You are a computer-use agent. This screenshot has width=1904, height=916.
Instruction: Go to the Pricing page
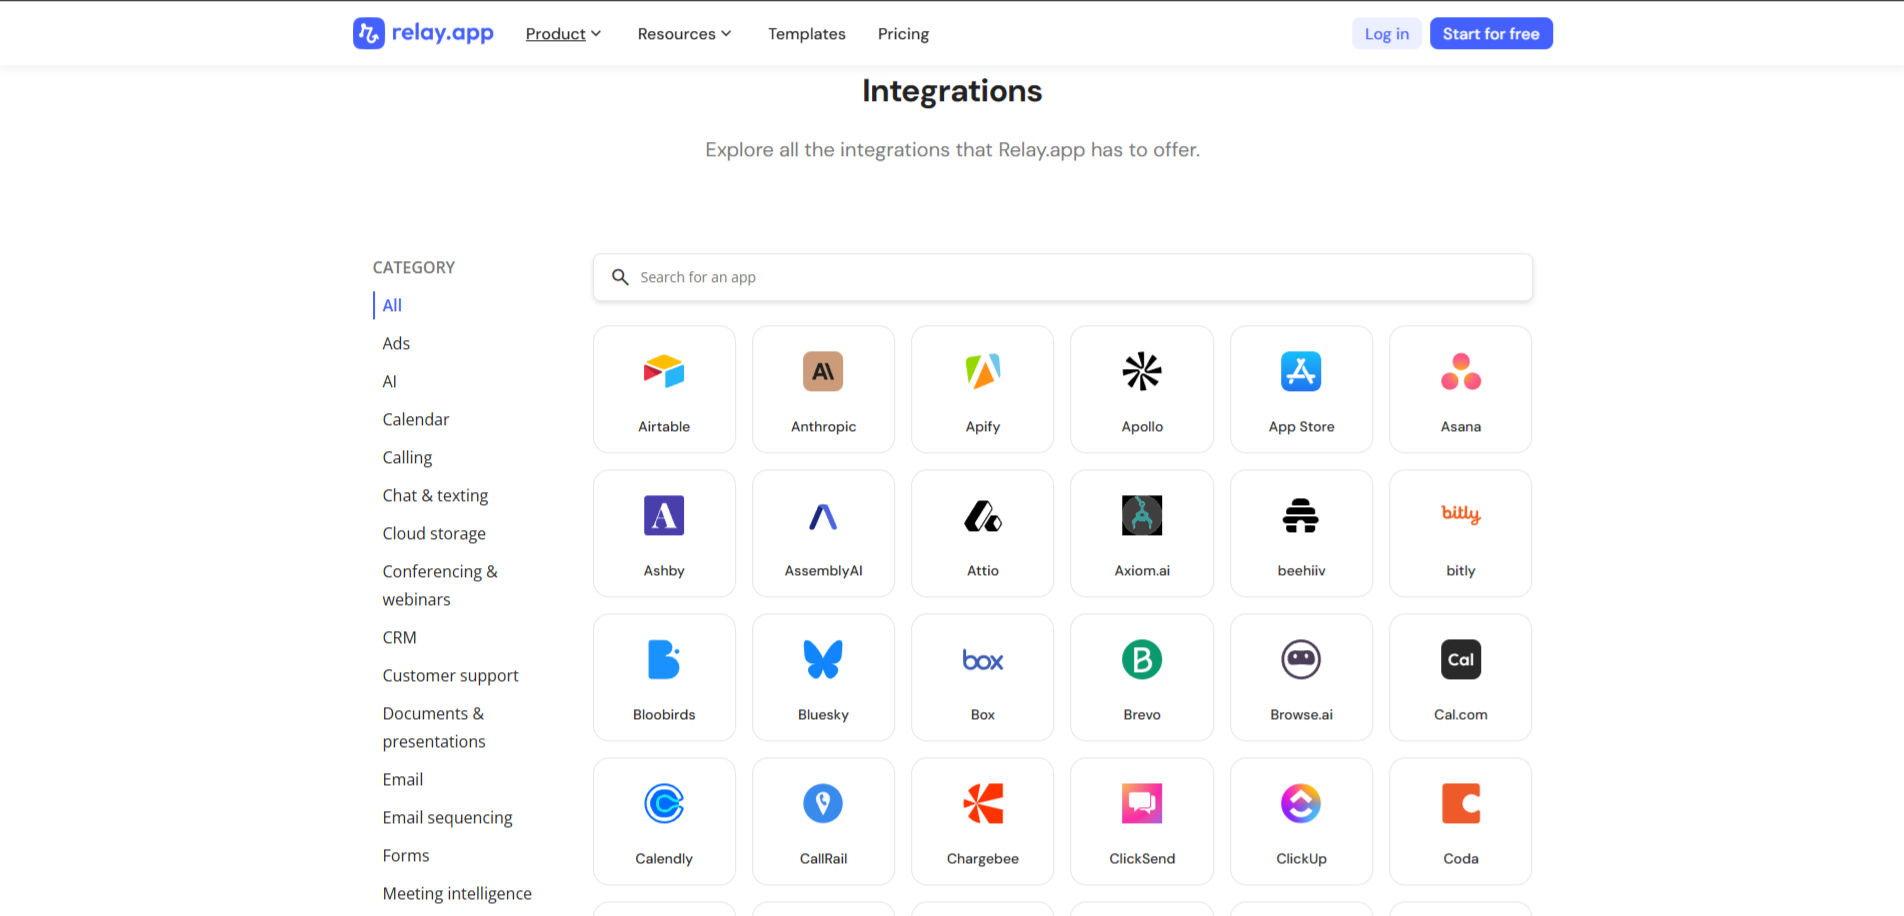[x=903, y=34]
